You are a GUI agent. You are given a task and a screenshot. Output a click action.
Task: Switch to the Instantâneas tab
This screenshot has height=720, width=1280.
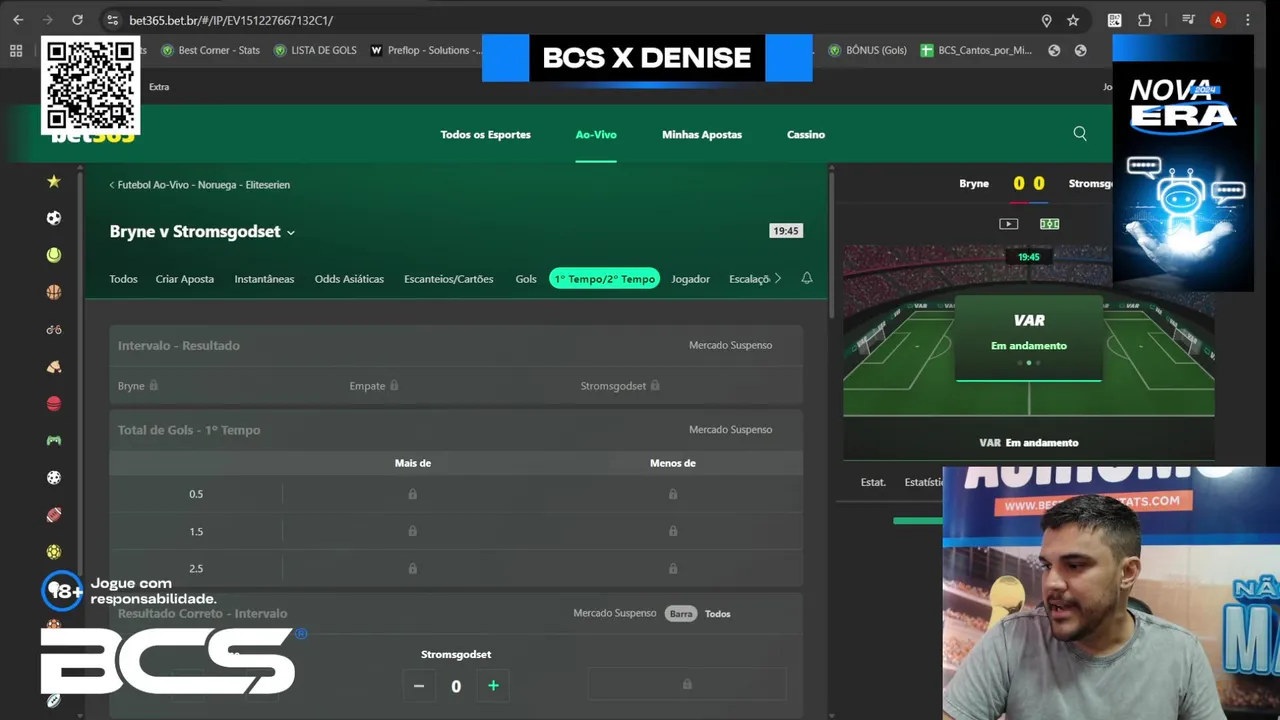click(x=264, y=279)
